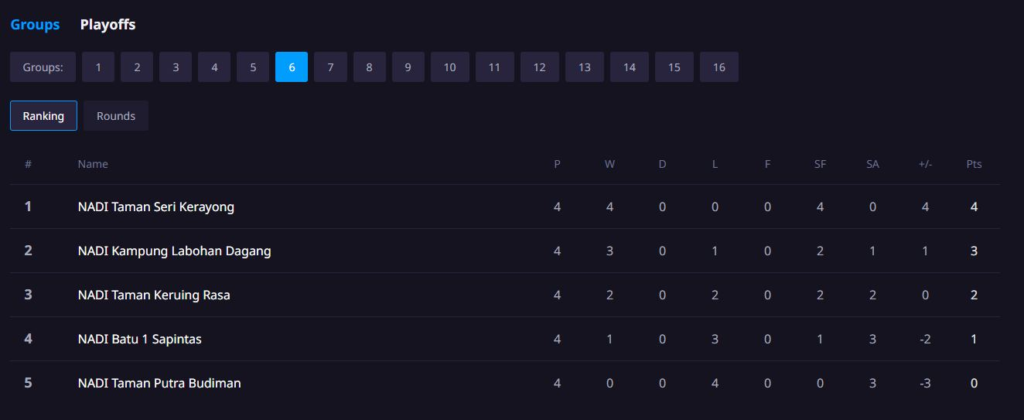Open the Groups tab
This screenshot has height=420, width=1024.
point(35,25)
